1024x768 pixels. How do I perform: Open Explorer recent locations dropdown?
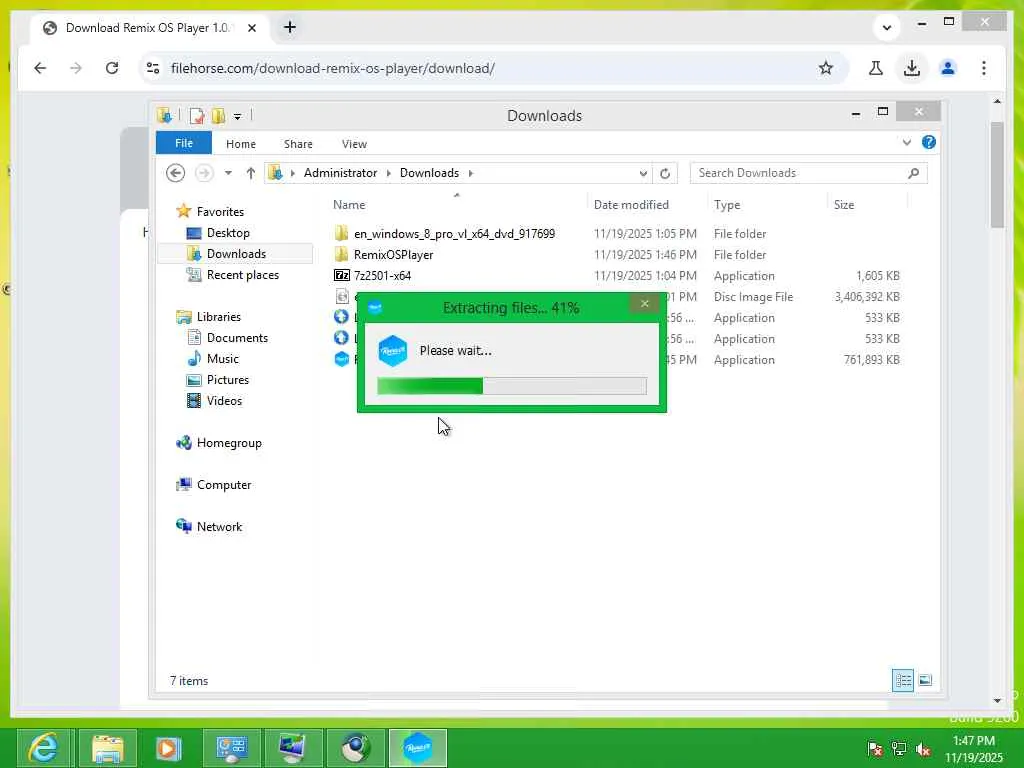228,173
